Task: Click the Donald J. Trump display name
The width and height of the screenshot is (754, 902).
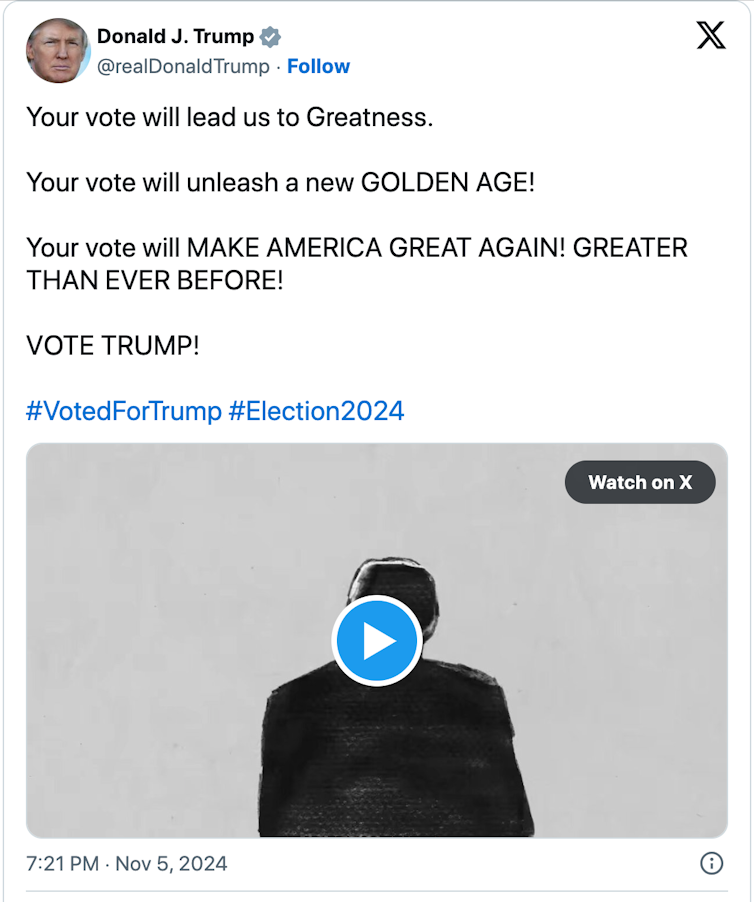Action: pyautogui.click(x=175, y=38)
